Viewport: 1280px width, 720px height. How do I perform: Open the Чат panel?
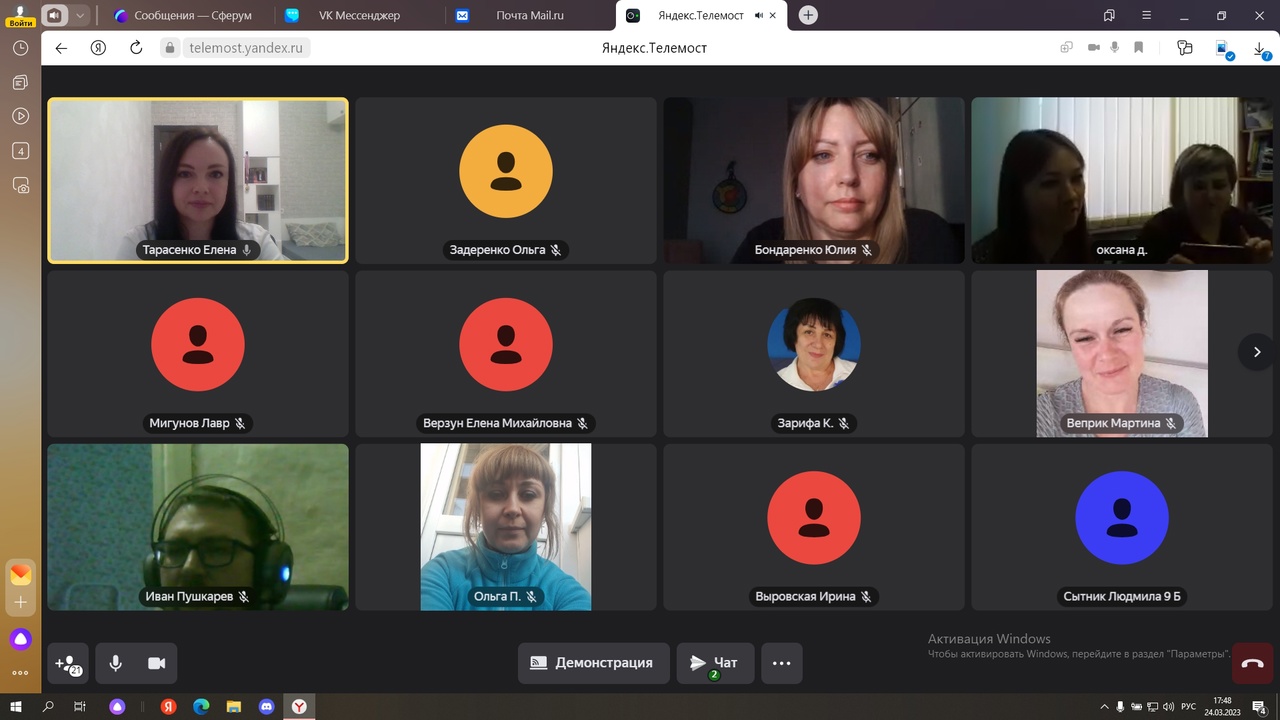(x=715, y=663)
